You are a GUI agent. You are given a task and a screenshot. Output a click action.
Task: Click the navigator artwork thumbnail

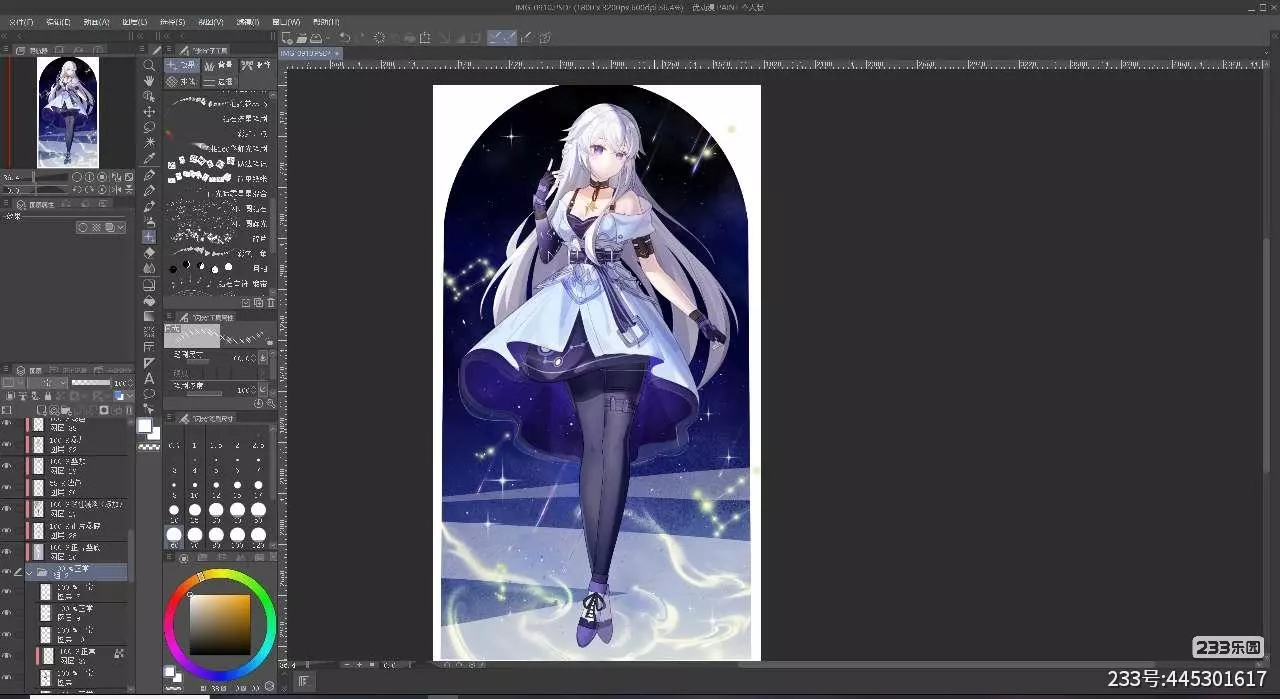pyautogui.click(x=68, y=111)
